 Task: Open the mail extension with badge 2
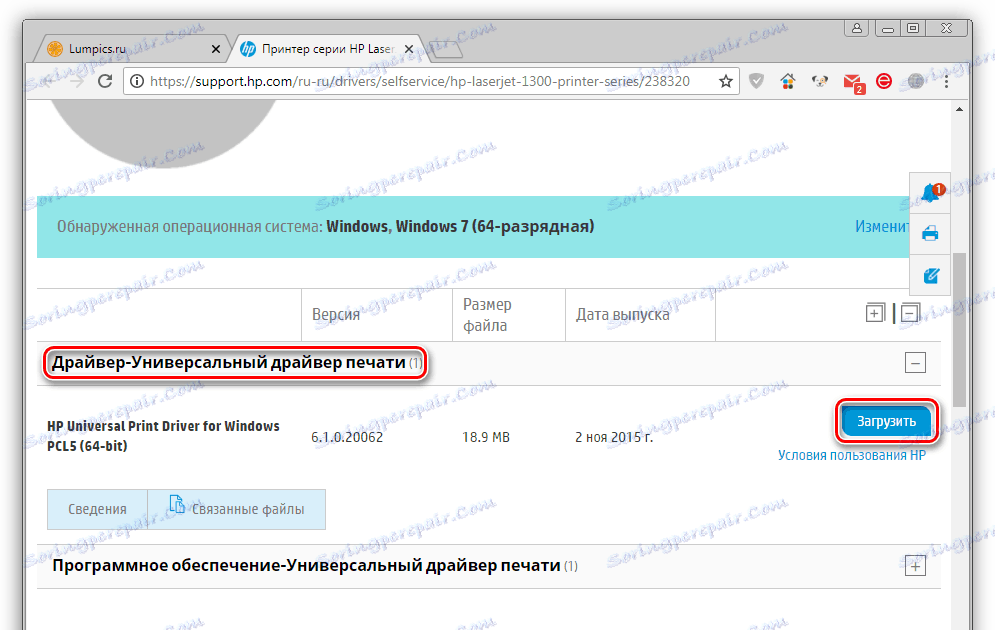[853, 82]
